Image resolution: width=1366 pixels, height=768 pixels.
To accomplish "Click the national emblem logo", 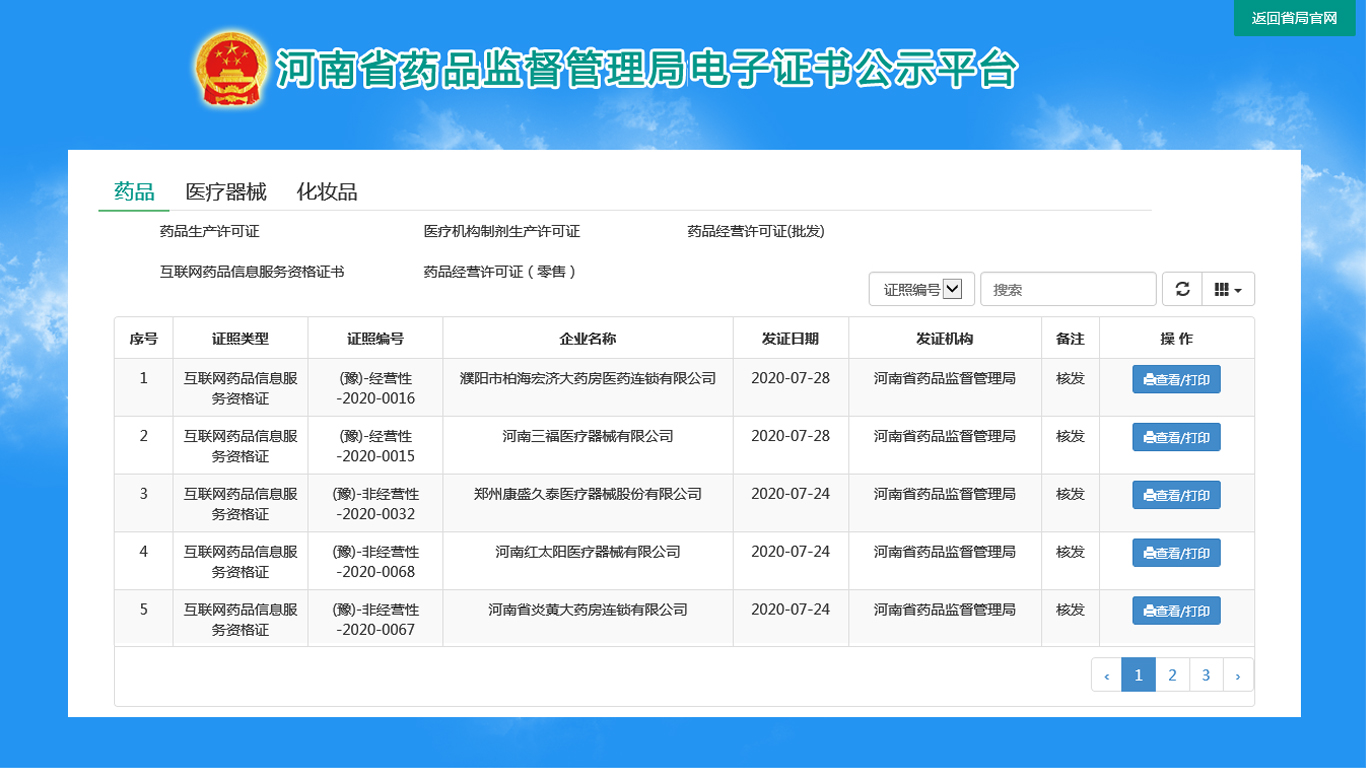I will click(x=232, y=69).
